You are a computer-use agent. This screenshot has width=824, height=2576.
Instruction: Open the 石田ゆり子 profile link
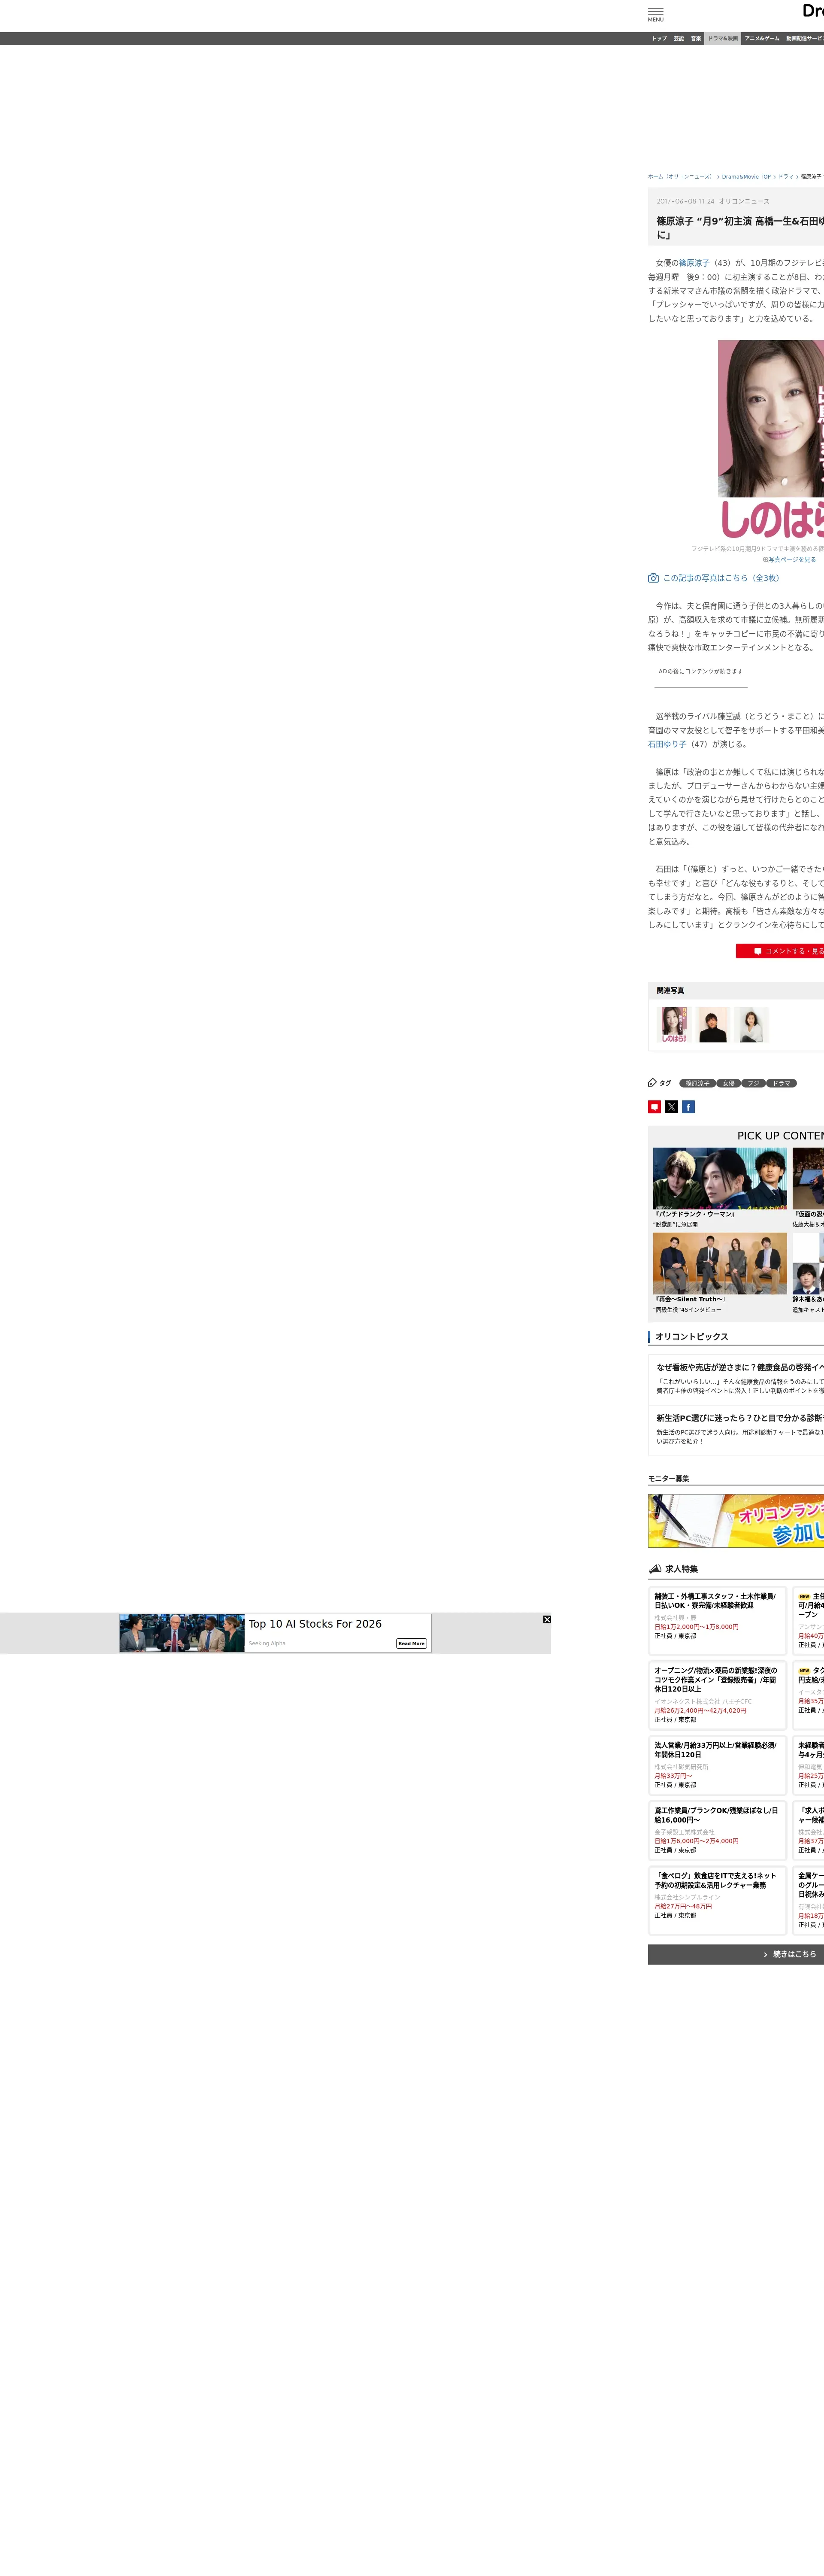point(667,744)
